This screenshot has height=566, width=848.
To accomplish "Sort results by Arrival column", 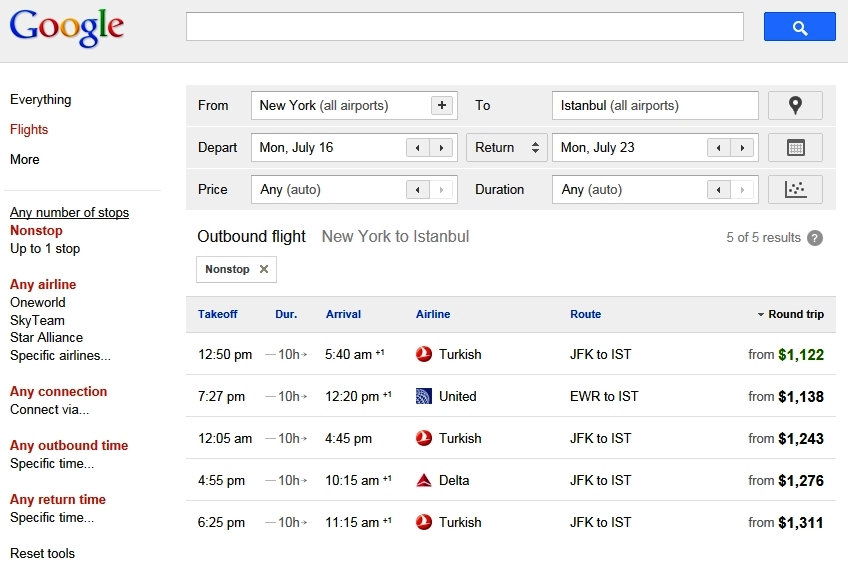I will click(343, 314).
